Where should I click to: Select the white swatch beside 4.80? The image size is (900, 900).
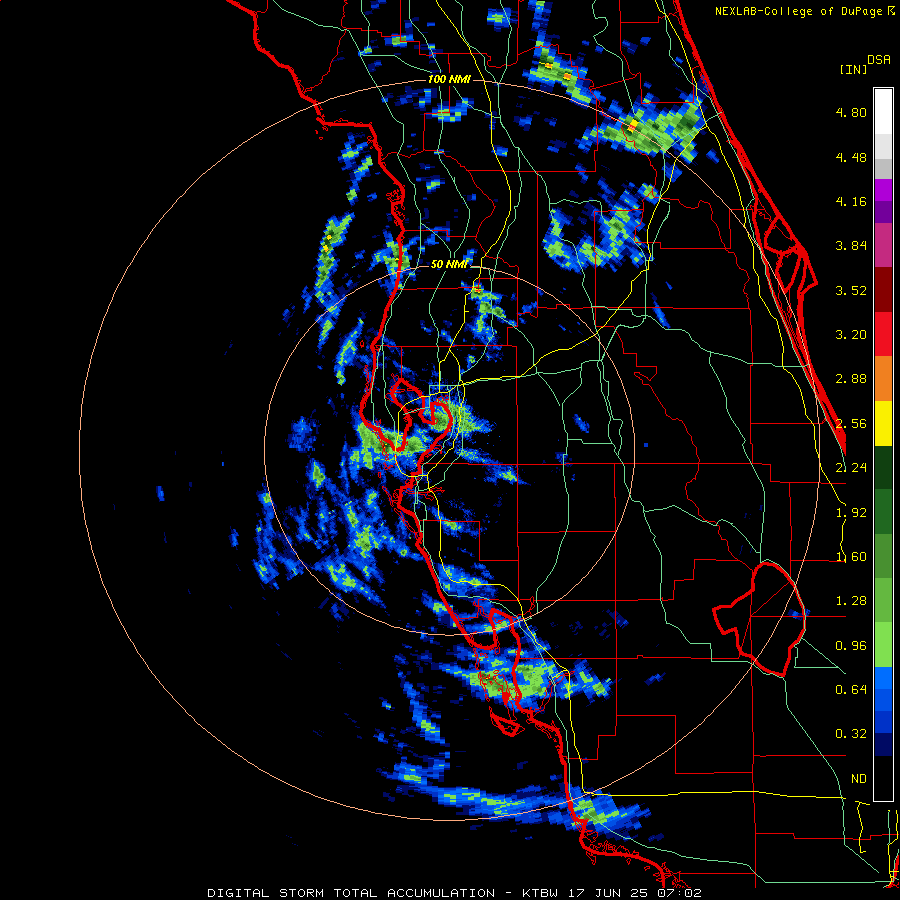[x=883, y=112]
